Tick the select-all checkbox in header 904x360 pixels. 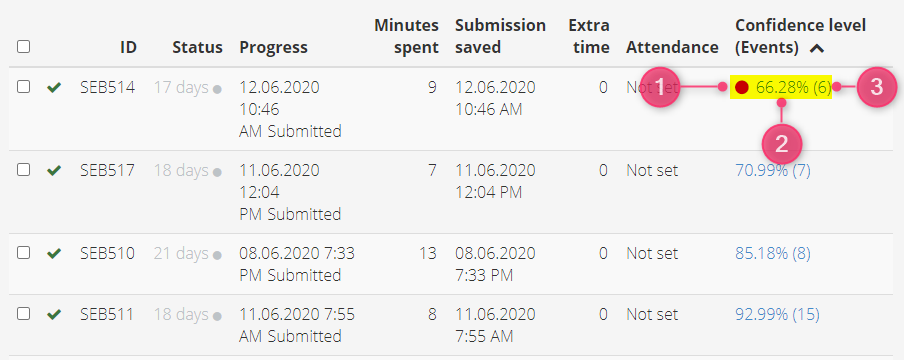(x=23, y=47)
